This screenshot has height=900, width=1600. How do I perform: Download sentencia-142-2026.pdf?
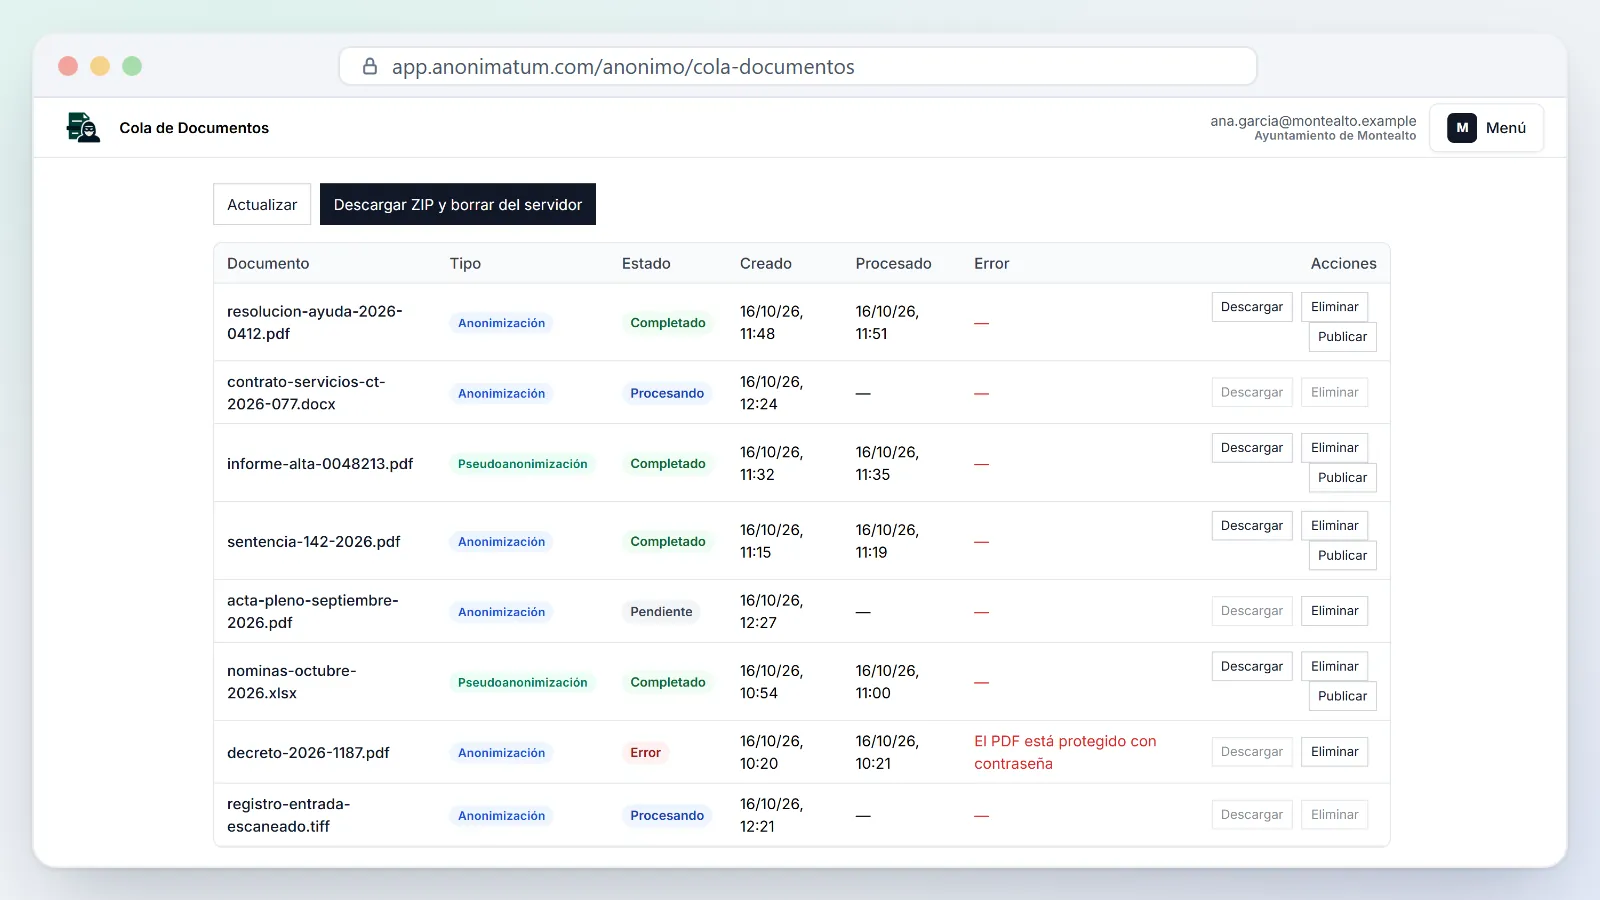1252,526
